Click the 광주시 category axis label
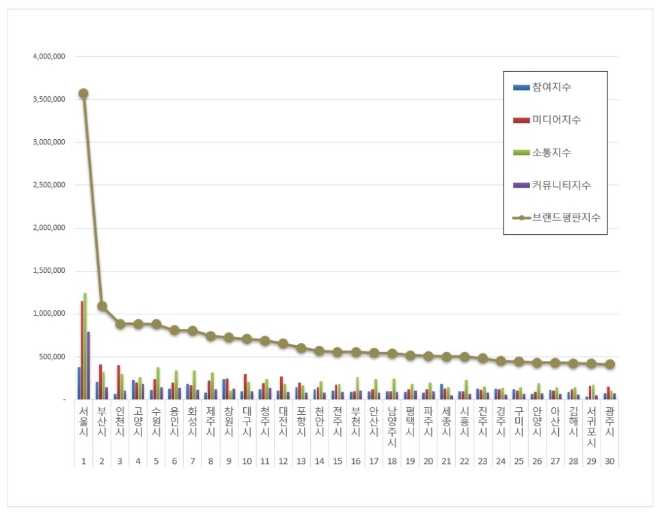This screenshot has height=515, width=660. point(610,416)
